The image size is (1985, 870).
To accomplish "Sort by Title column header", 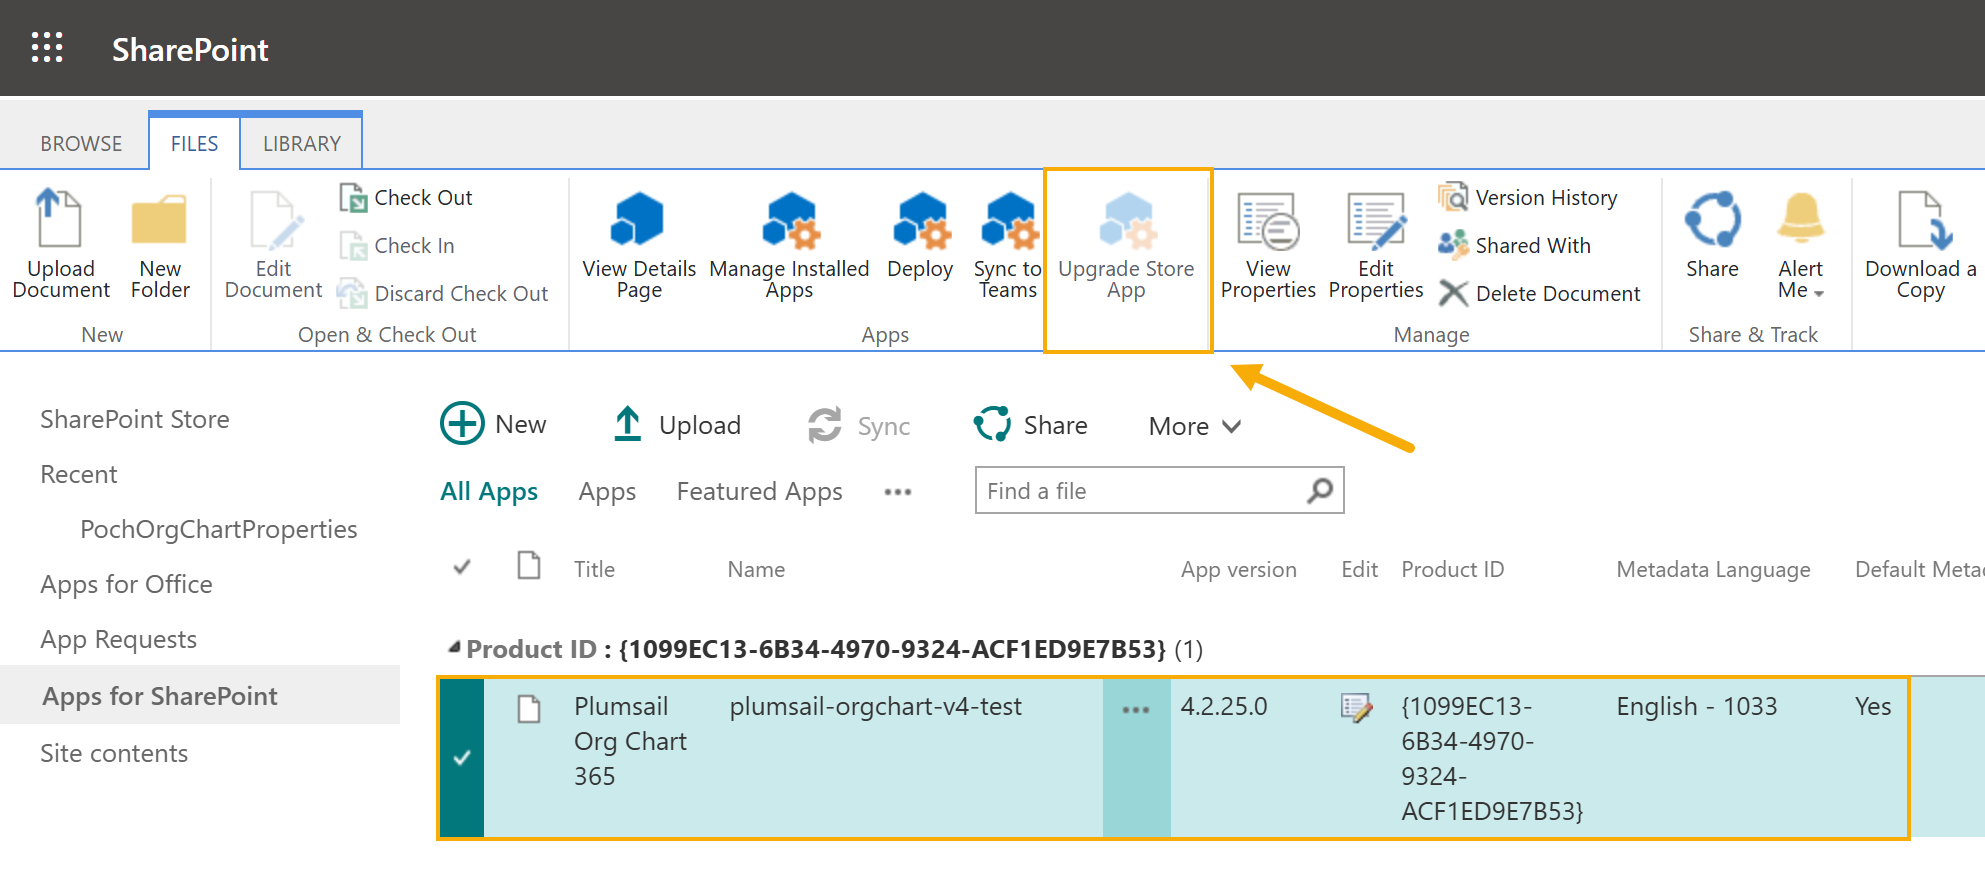I will tap(594, 569).
